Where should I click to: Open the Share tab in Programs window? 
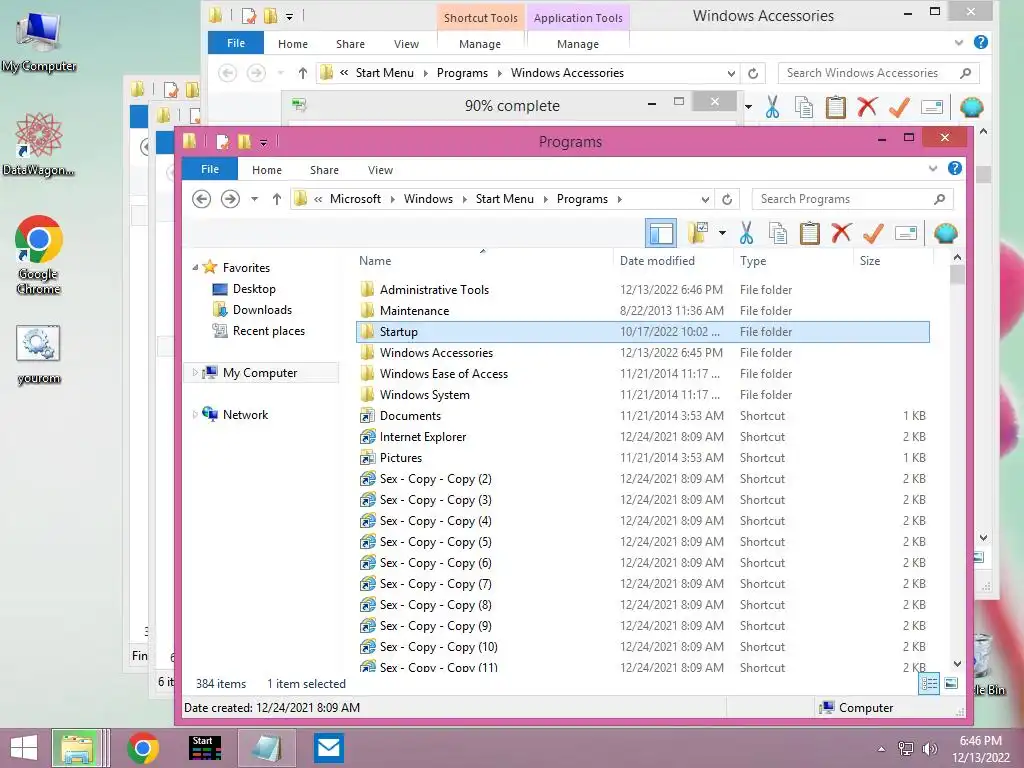[x=324, y=170]
